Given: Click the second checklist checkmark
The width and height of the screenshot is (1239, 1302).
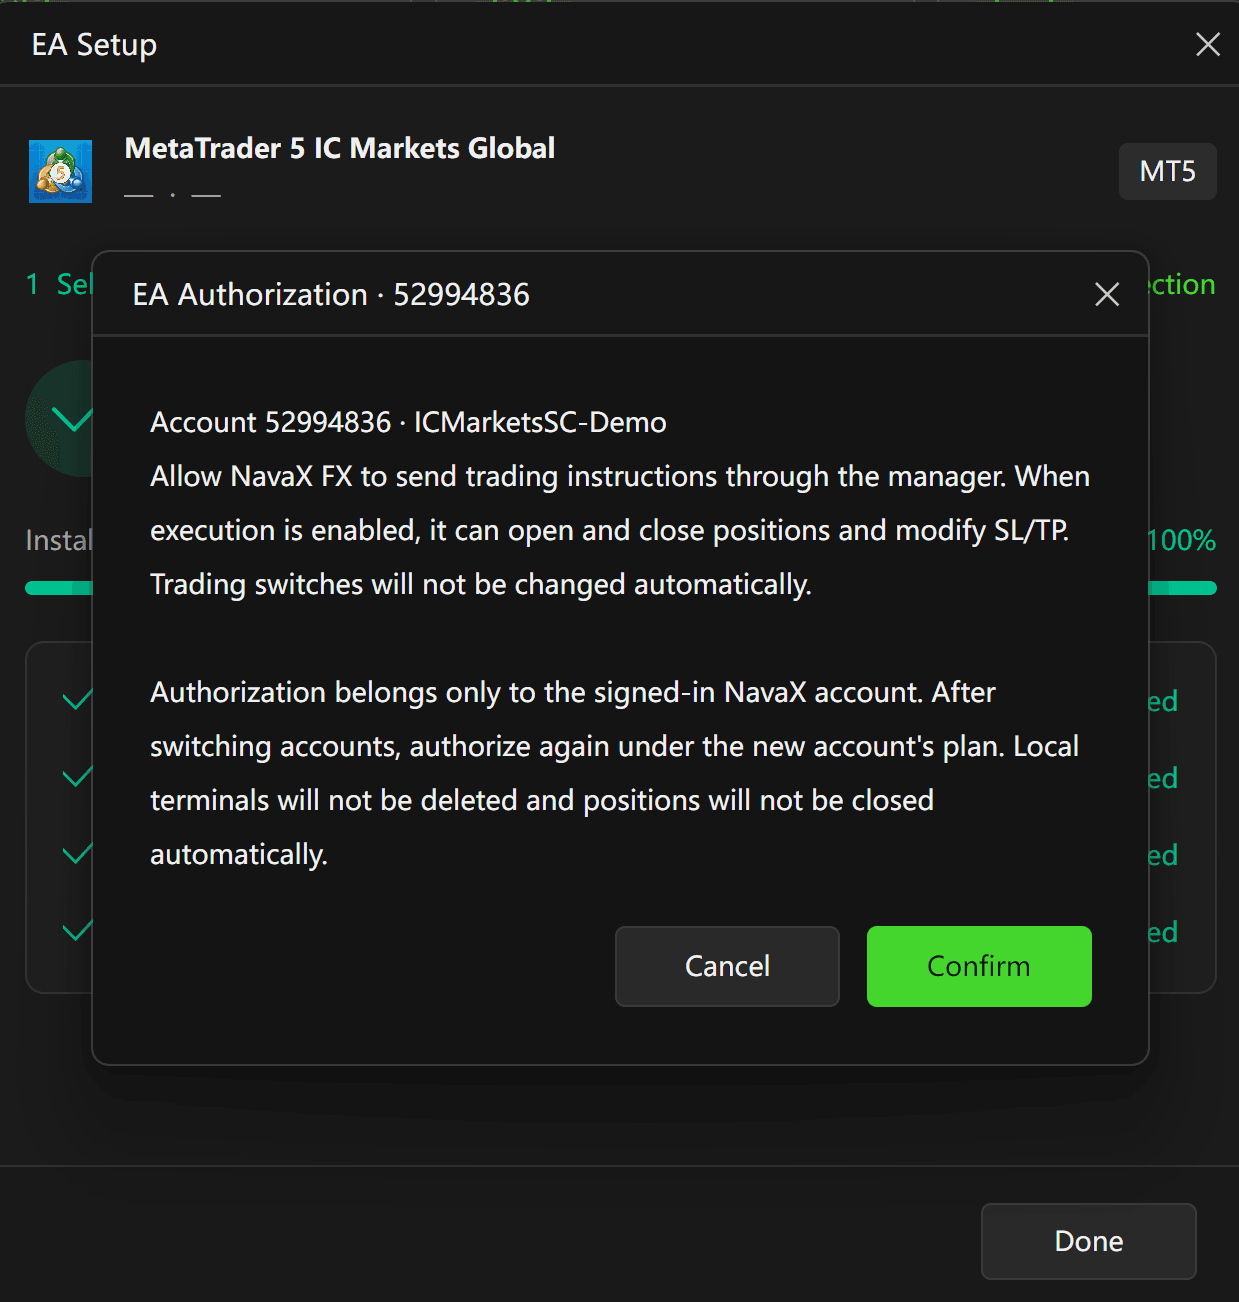Looking at the screenshot, I should click(77, 777).
